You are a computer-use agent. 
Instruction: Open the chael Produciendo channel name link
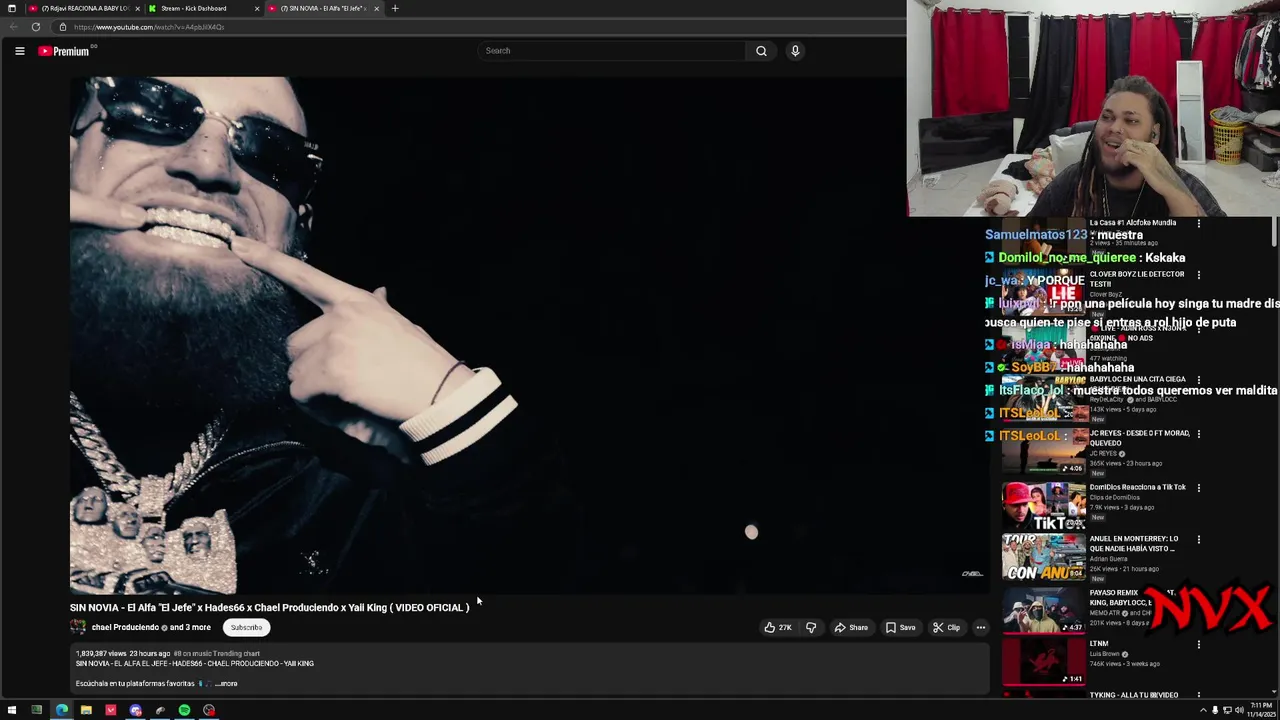pos(126,628)
